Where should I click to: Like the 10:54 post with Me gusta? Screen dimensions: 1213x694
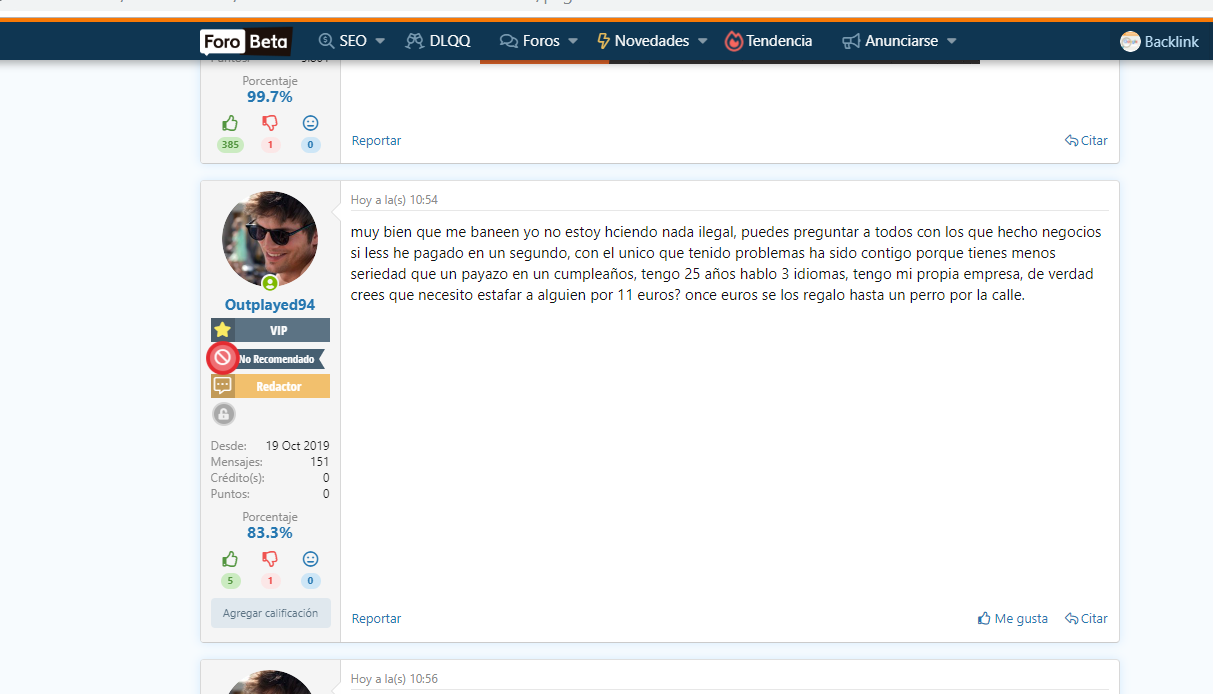tap(1013, 619)
